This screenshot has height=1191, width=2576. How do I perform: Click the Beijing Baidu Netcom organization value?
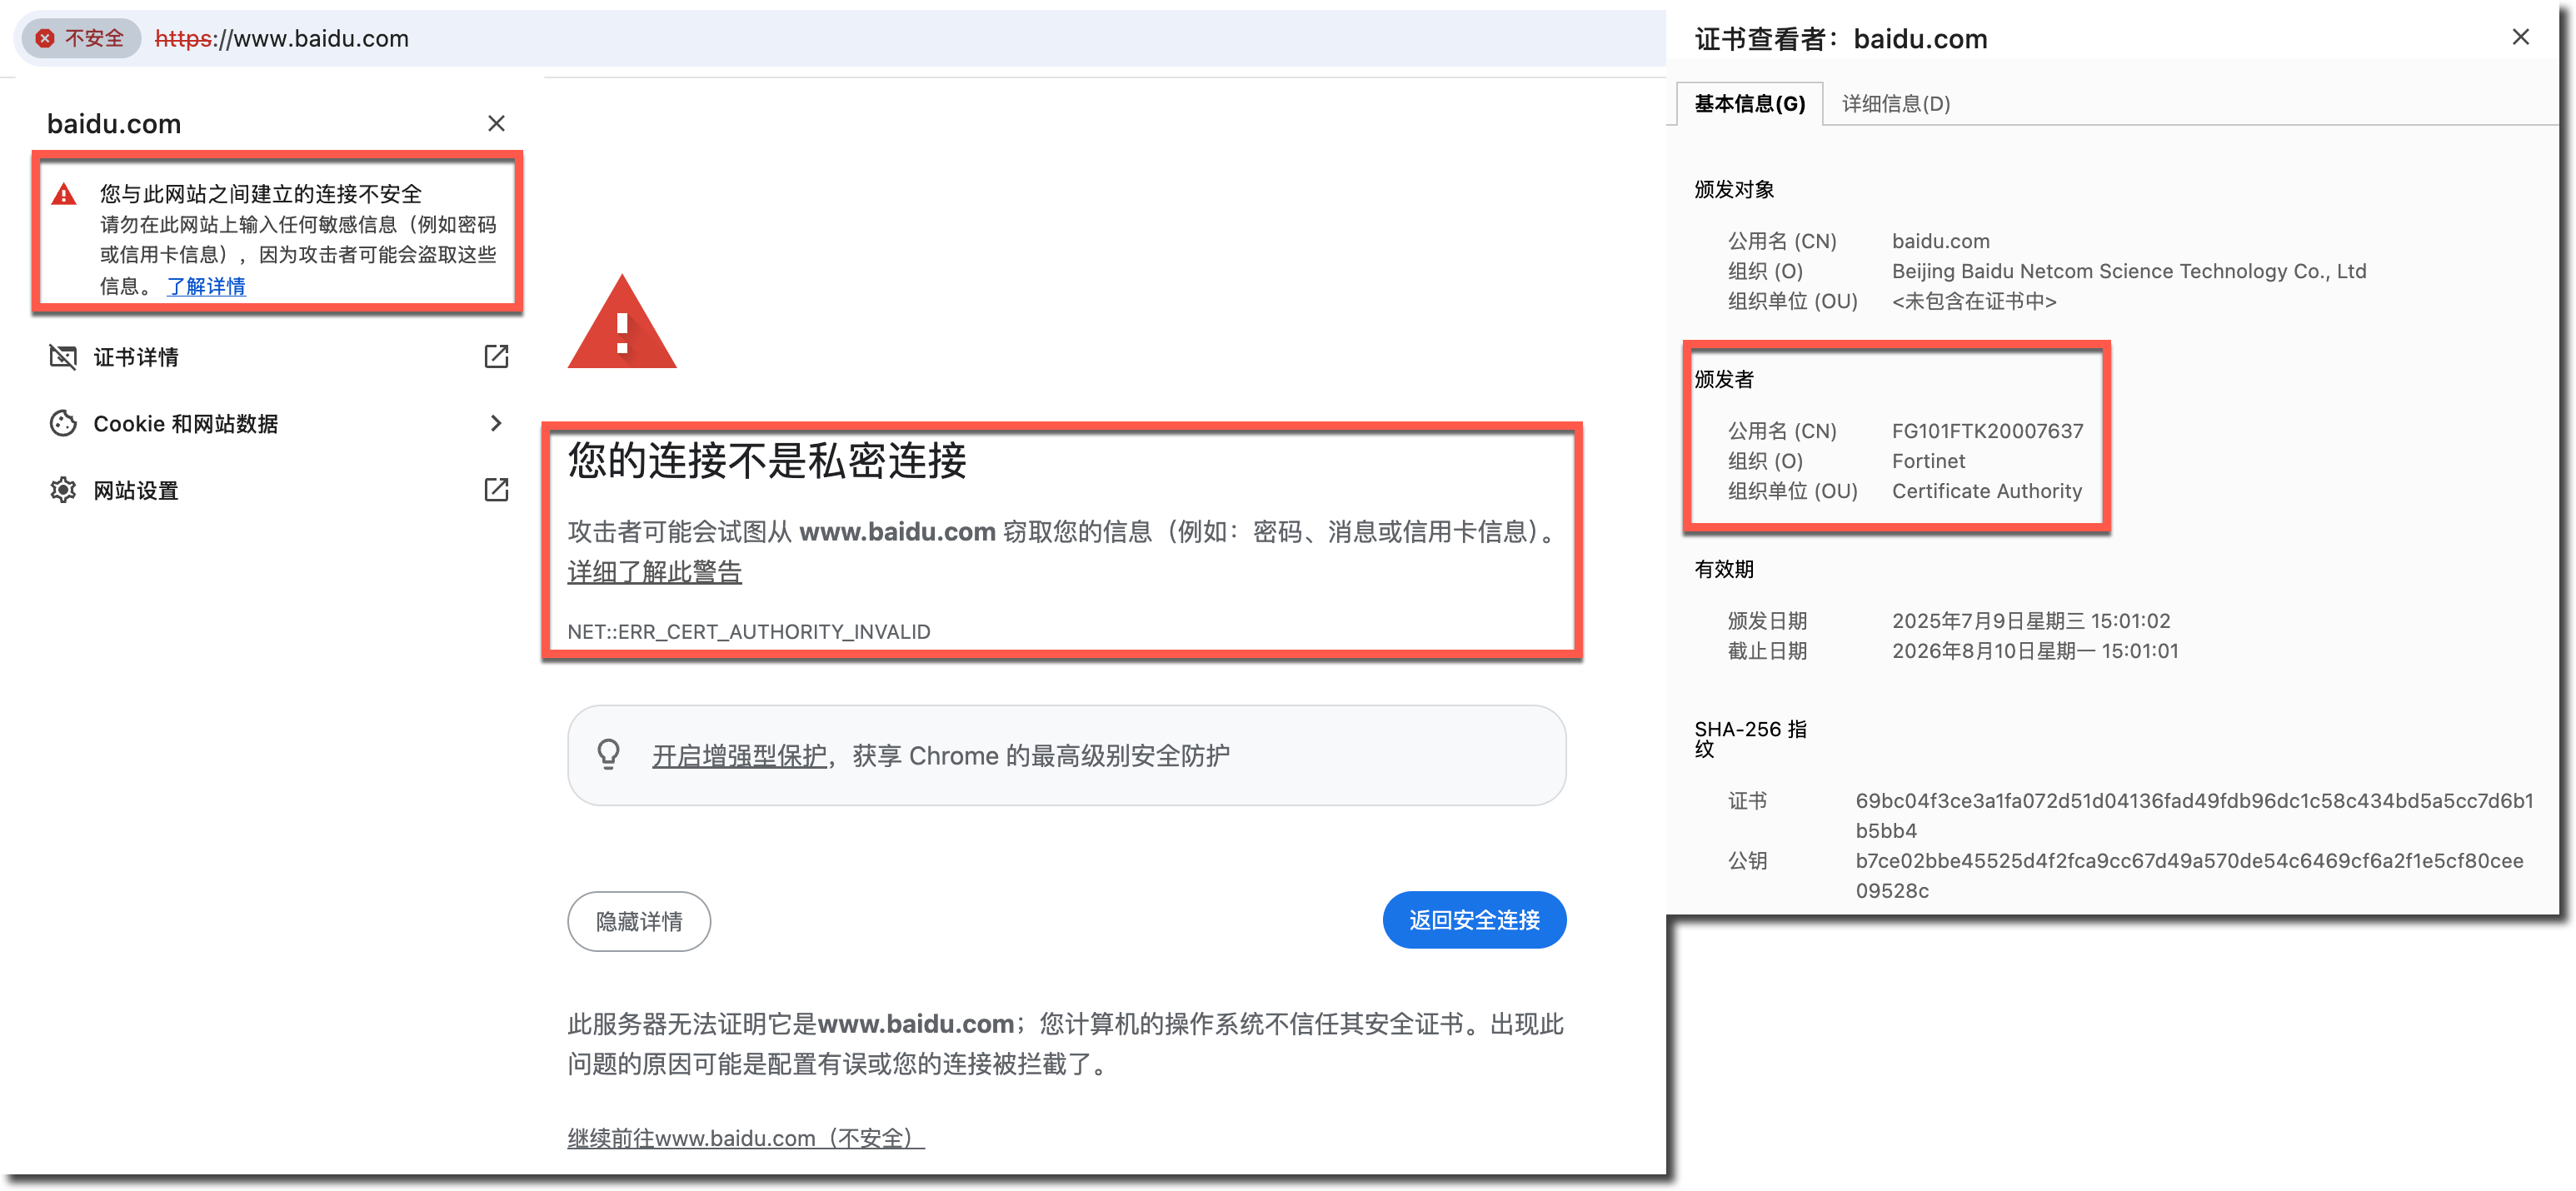point(2129,271)
